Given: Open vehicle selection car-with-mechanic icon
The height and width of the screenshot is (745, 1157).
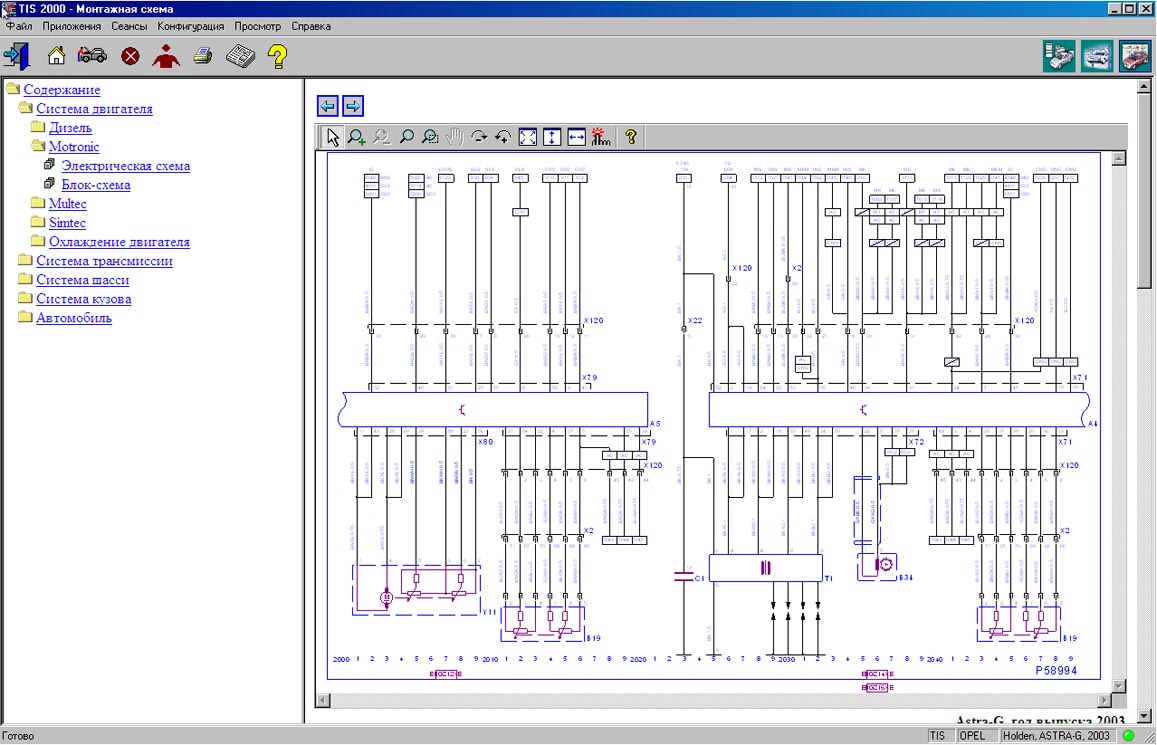Looking at the screenshot, I should pyautogui.click(x=92, y=56).
